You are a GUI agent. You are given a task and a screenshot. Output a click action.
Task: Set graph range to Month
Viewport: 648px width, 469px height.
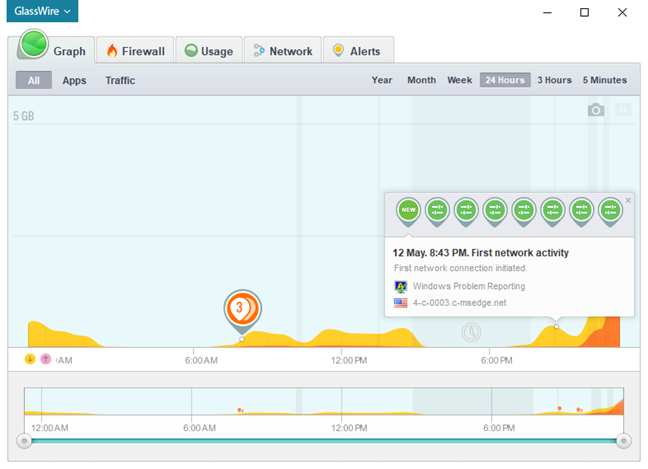tap(422, 80)
